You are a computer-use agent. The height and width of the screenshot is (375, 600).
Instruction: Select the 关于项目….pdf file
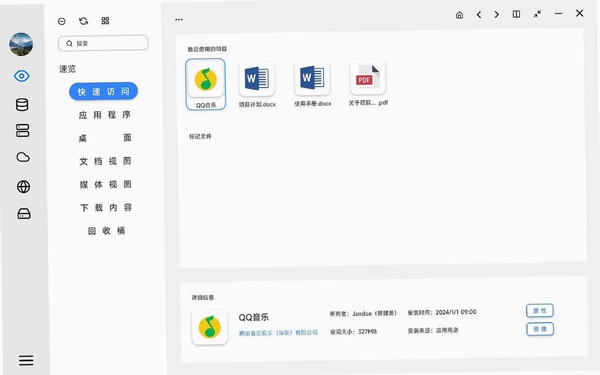point(368,82)
